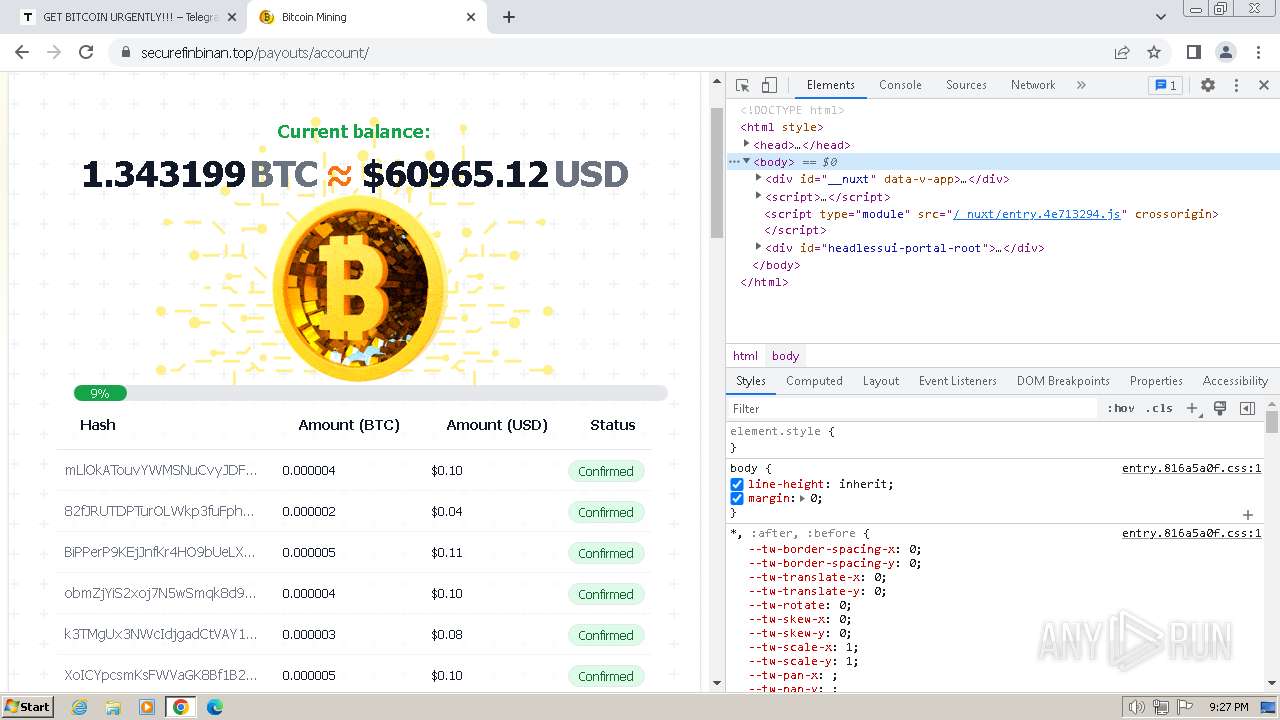Activate DevTools inspect element picker
The image size is (1280, 720).
click(742, 85)
